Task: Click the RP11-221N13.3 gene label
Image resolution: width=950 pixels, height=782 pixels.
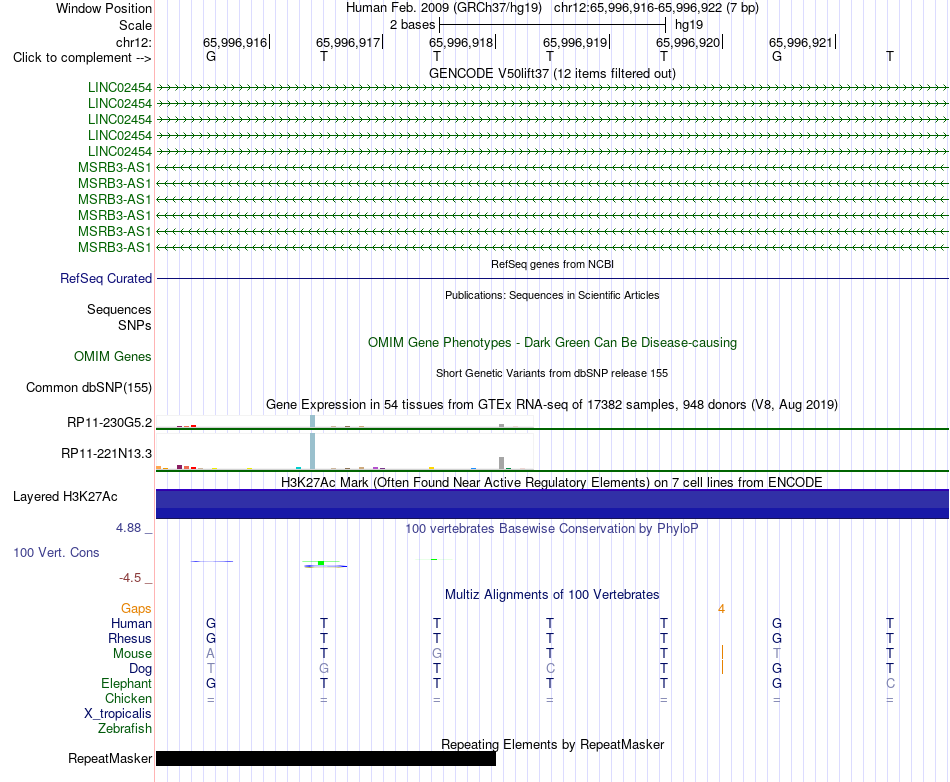Action: (106, 454)
